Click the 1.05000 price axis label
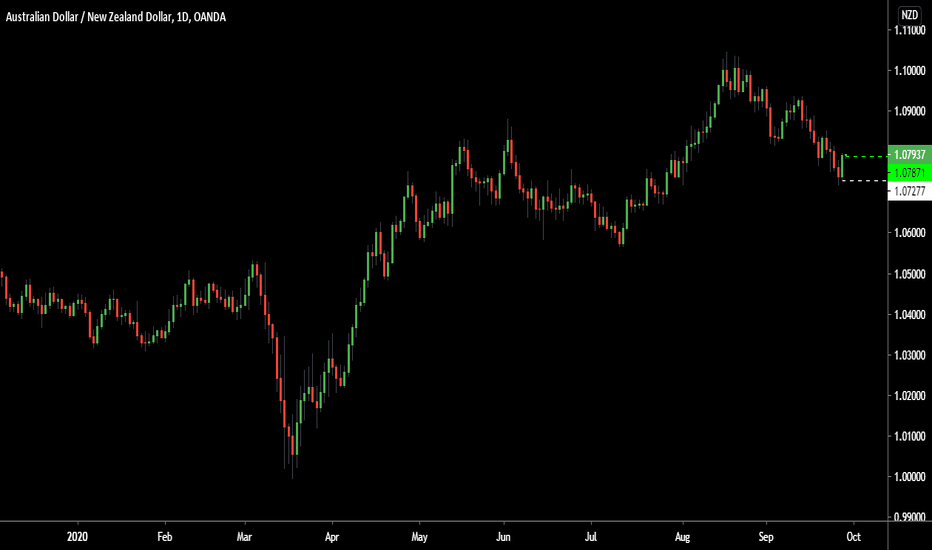 pos(910,274)
